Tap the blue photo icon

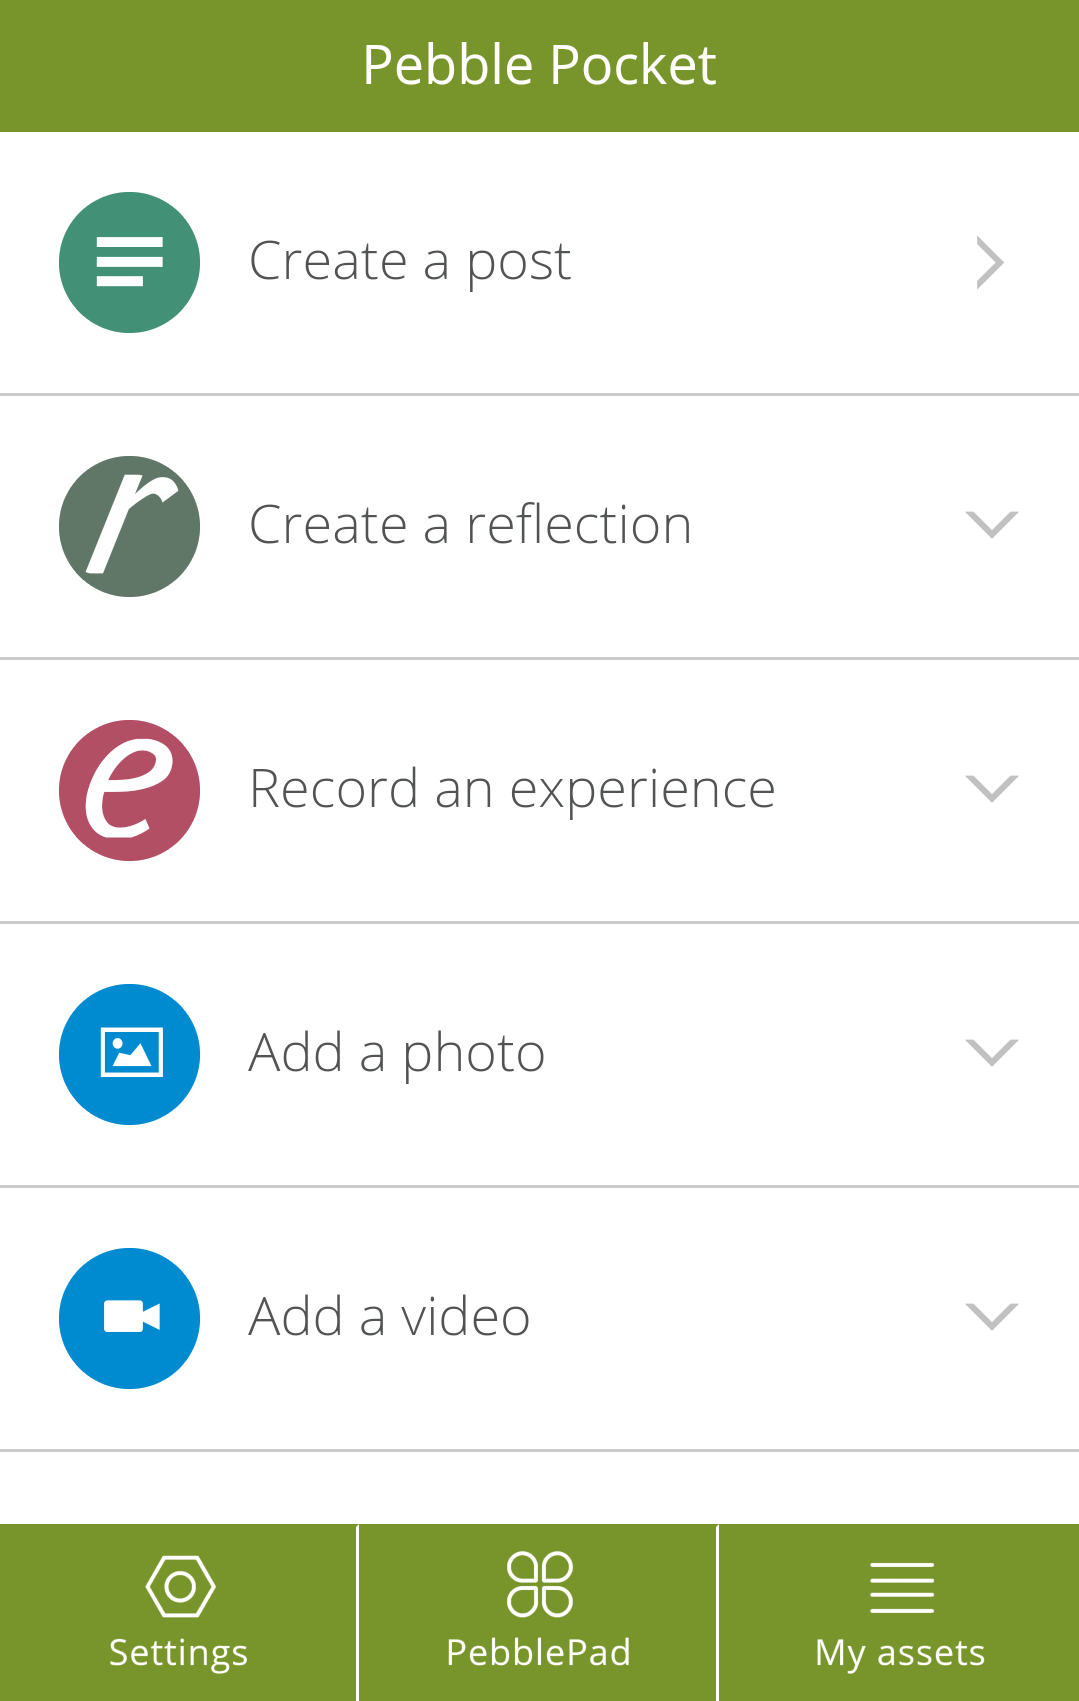click(129, 1054)
